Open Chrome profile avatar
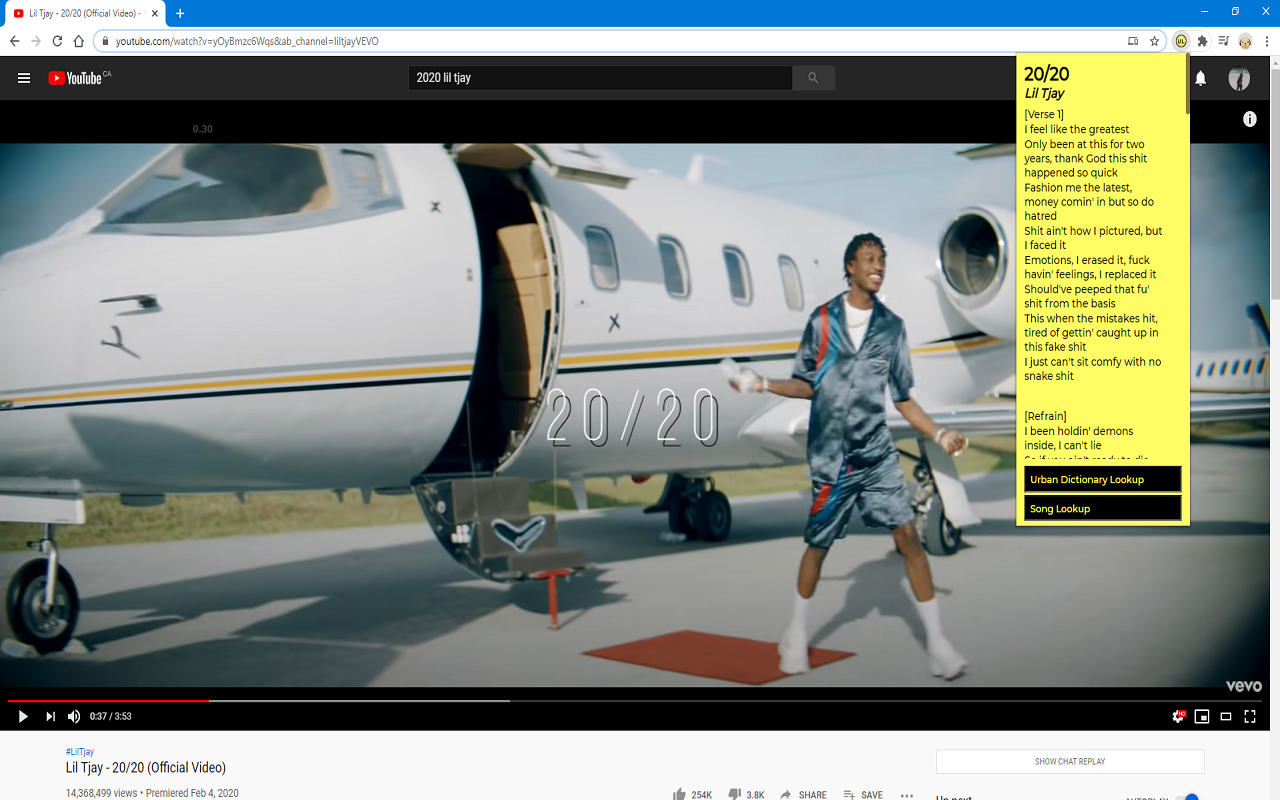The height and width of the screenshot is (800, 1280). pyautogui.click(x=1245, y=41)
